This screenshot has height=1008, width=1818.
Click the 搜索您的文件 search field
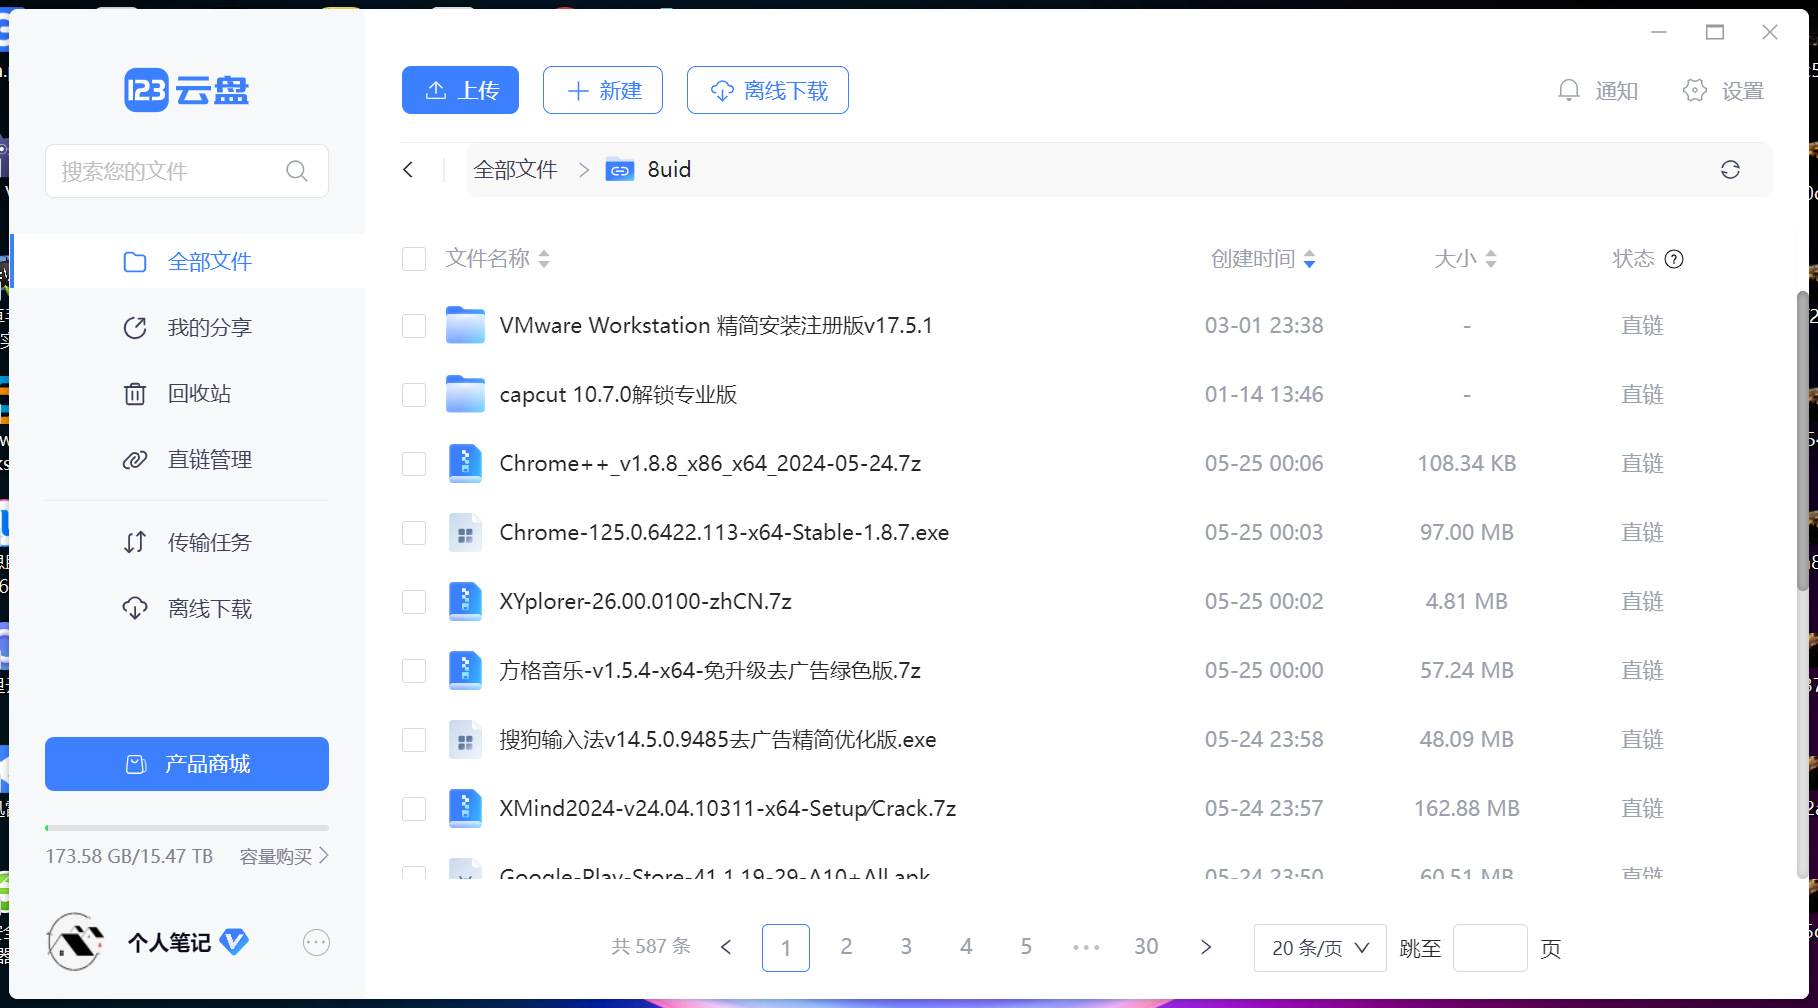(x=187, y=171)
